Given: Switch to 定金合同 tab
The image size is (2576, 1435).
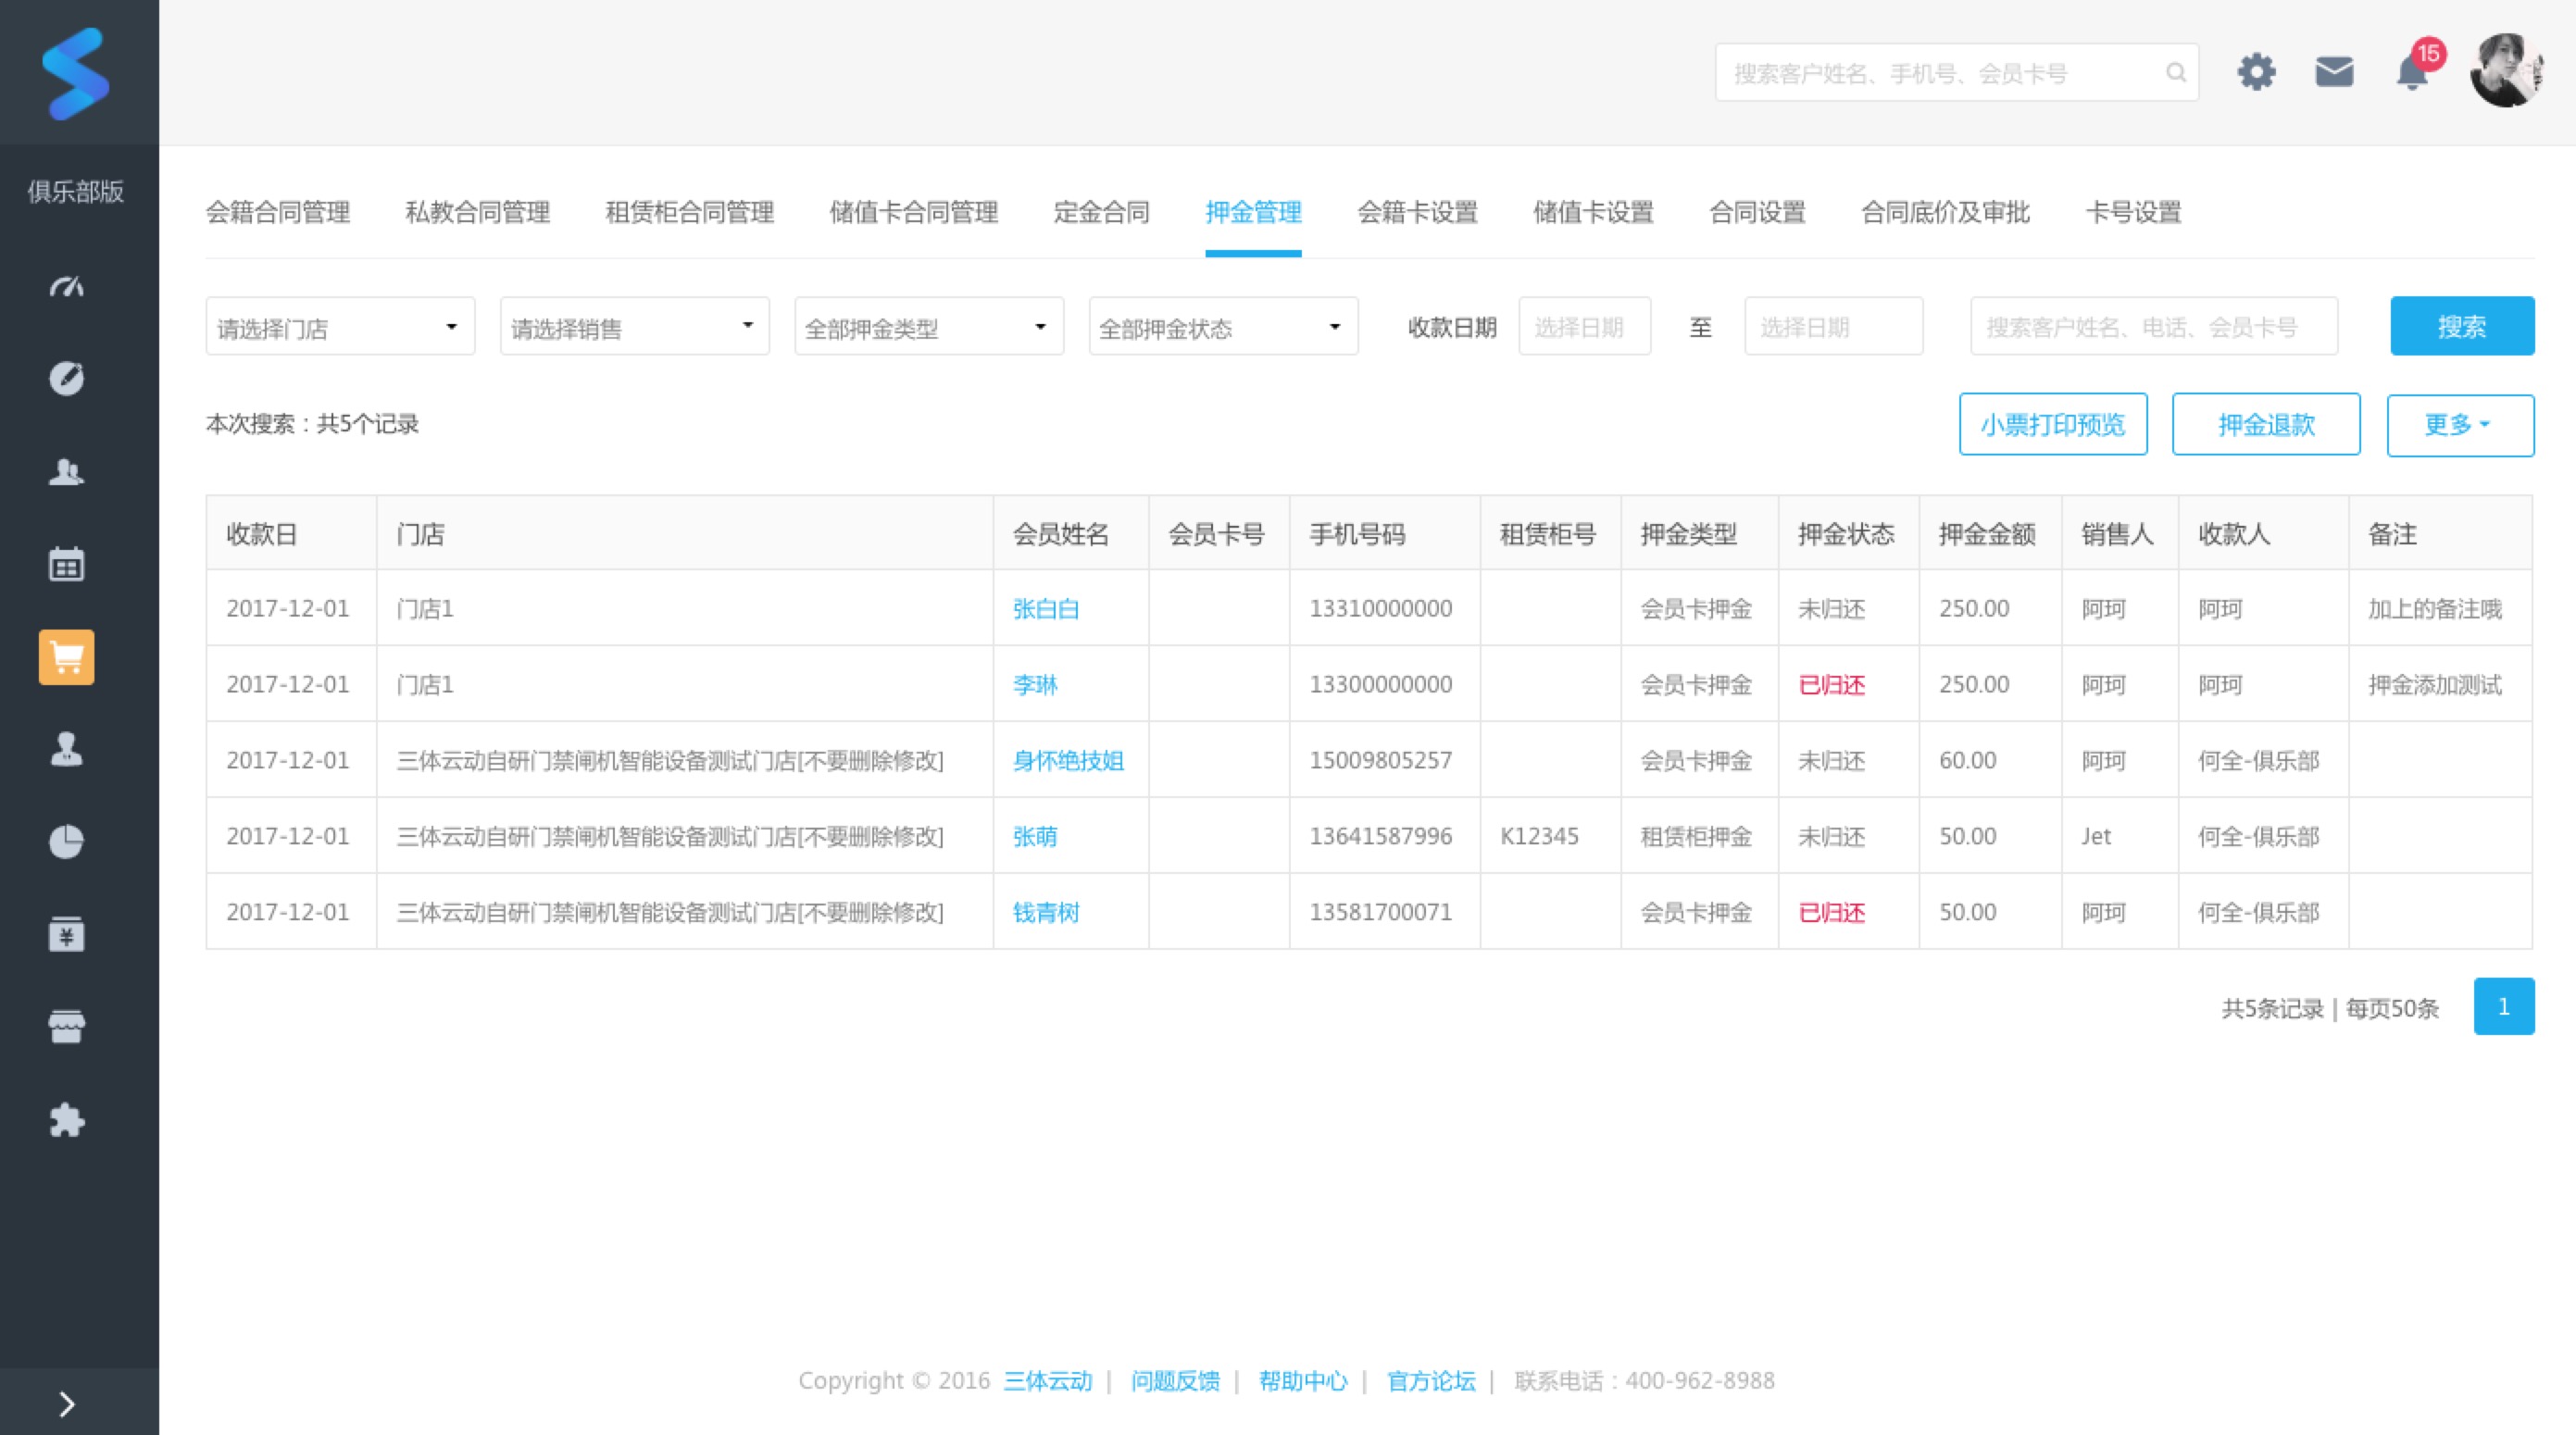Looking at the screenshot, I should point(1102,212).
